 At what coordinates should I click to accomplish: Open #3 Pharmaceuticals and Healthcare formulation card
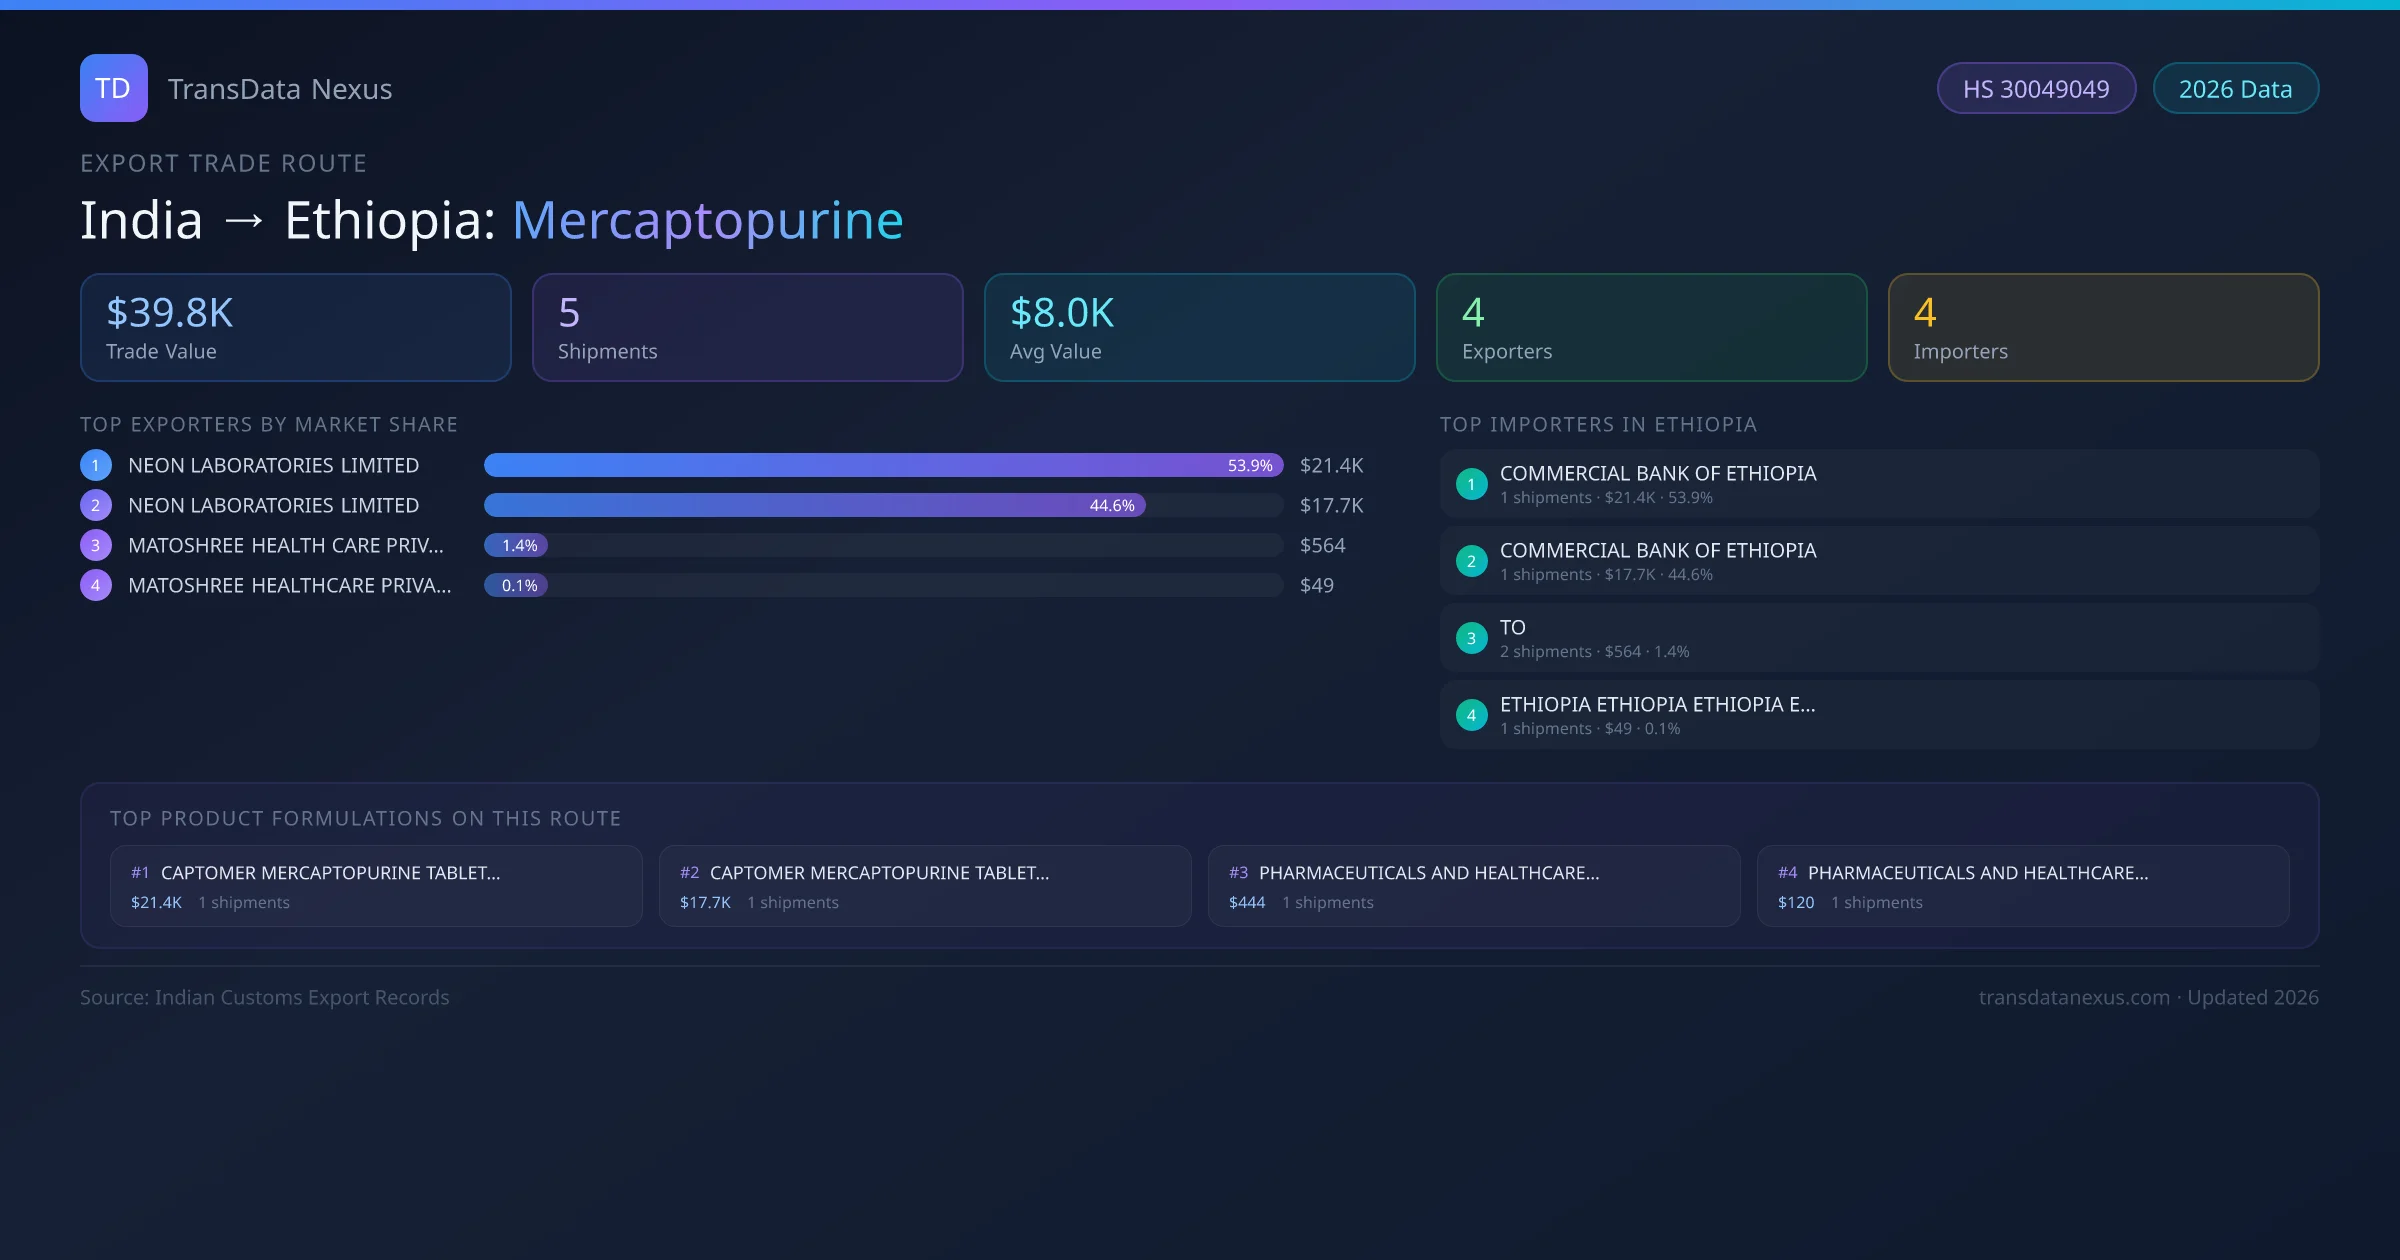1473,886
